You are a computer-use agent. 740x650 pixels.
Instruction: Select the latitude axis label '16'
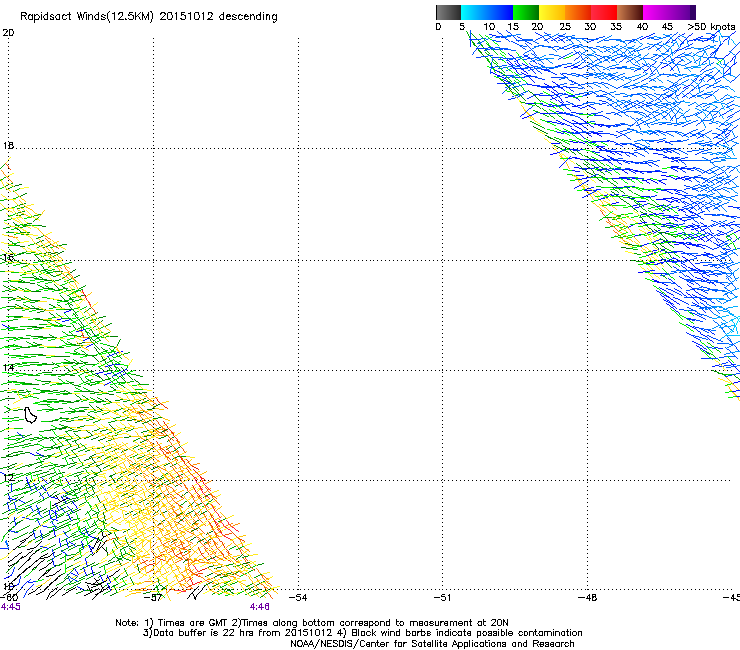click(8, 257)
